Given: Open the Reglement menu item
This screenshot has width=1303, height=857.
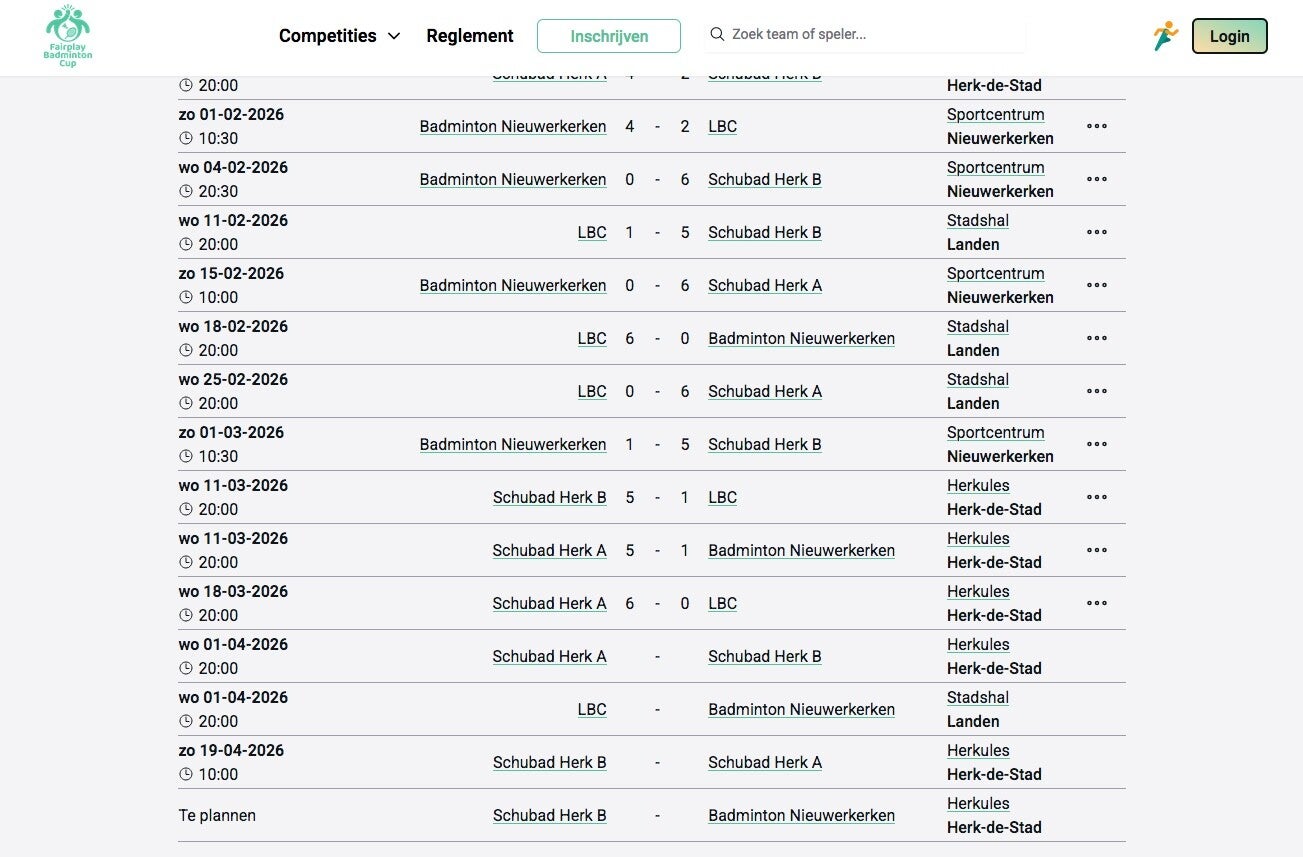Looking at the screenshot, I should click(x=469, y=36).
